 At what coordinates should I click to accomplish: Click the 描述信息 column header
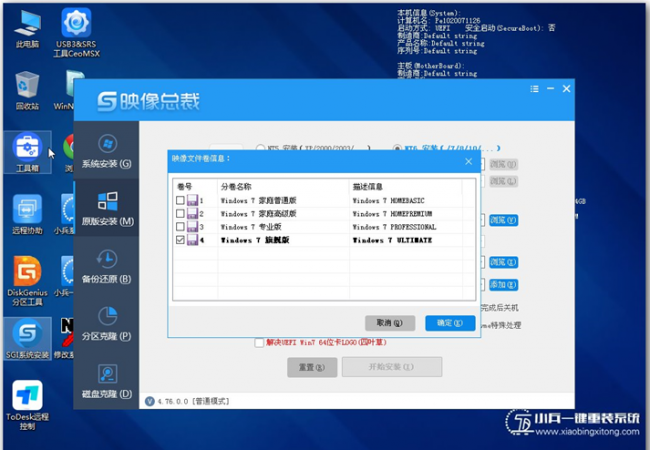(x=367, y=186)
